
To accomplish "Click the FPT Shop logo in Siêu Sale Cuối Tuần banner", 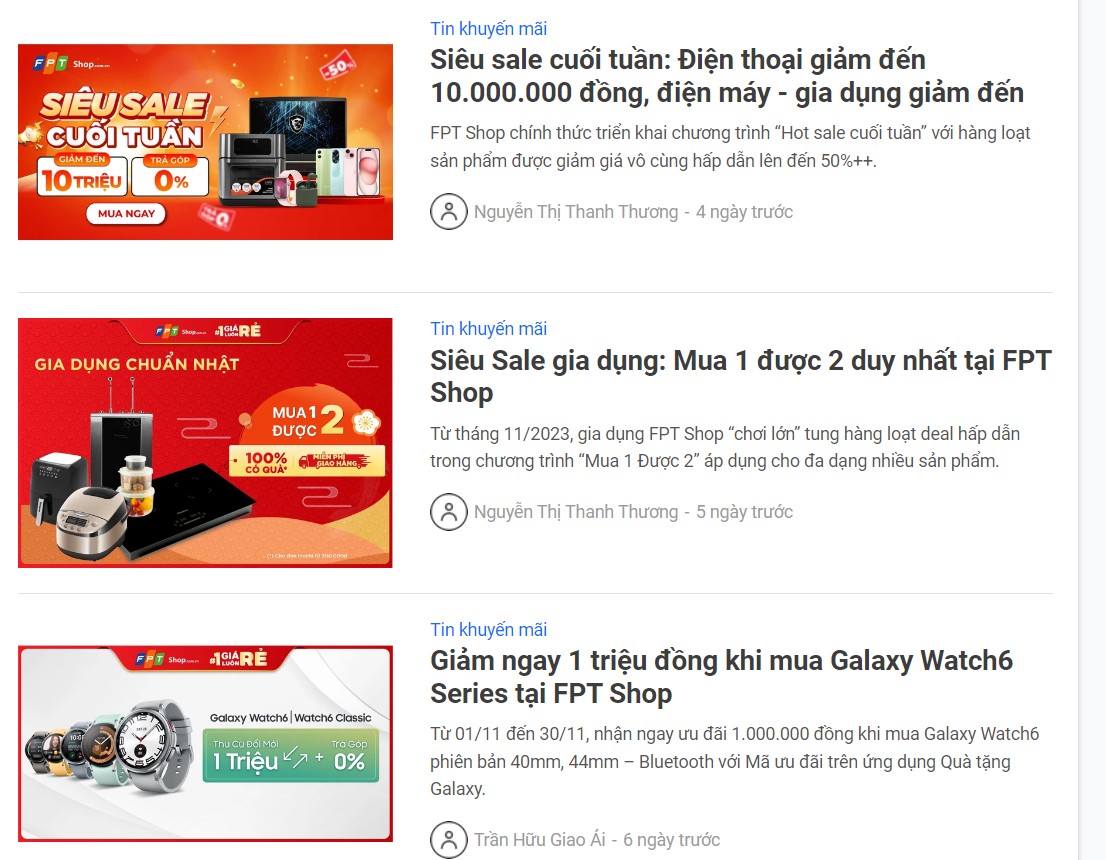I will click(71, 63).
